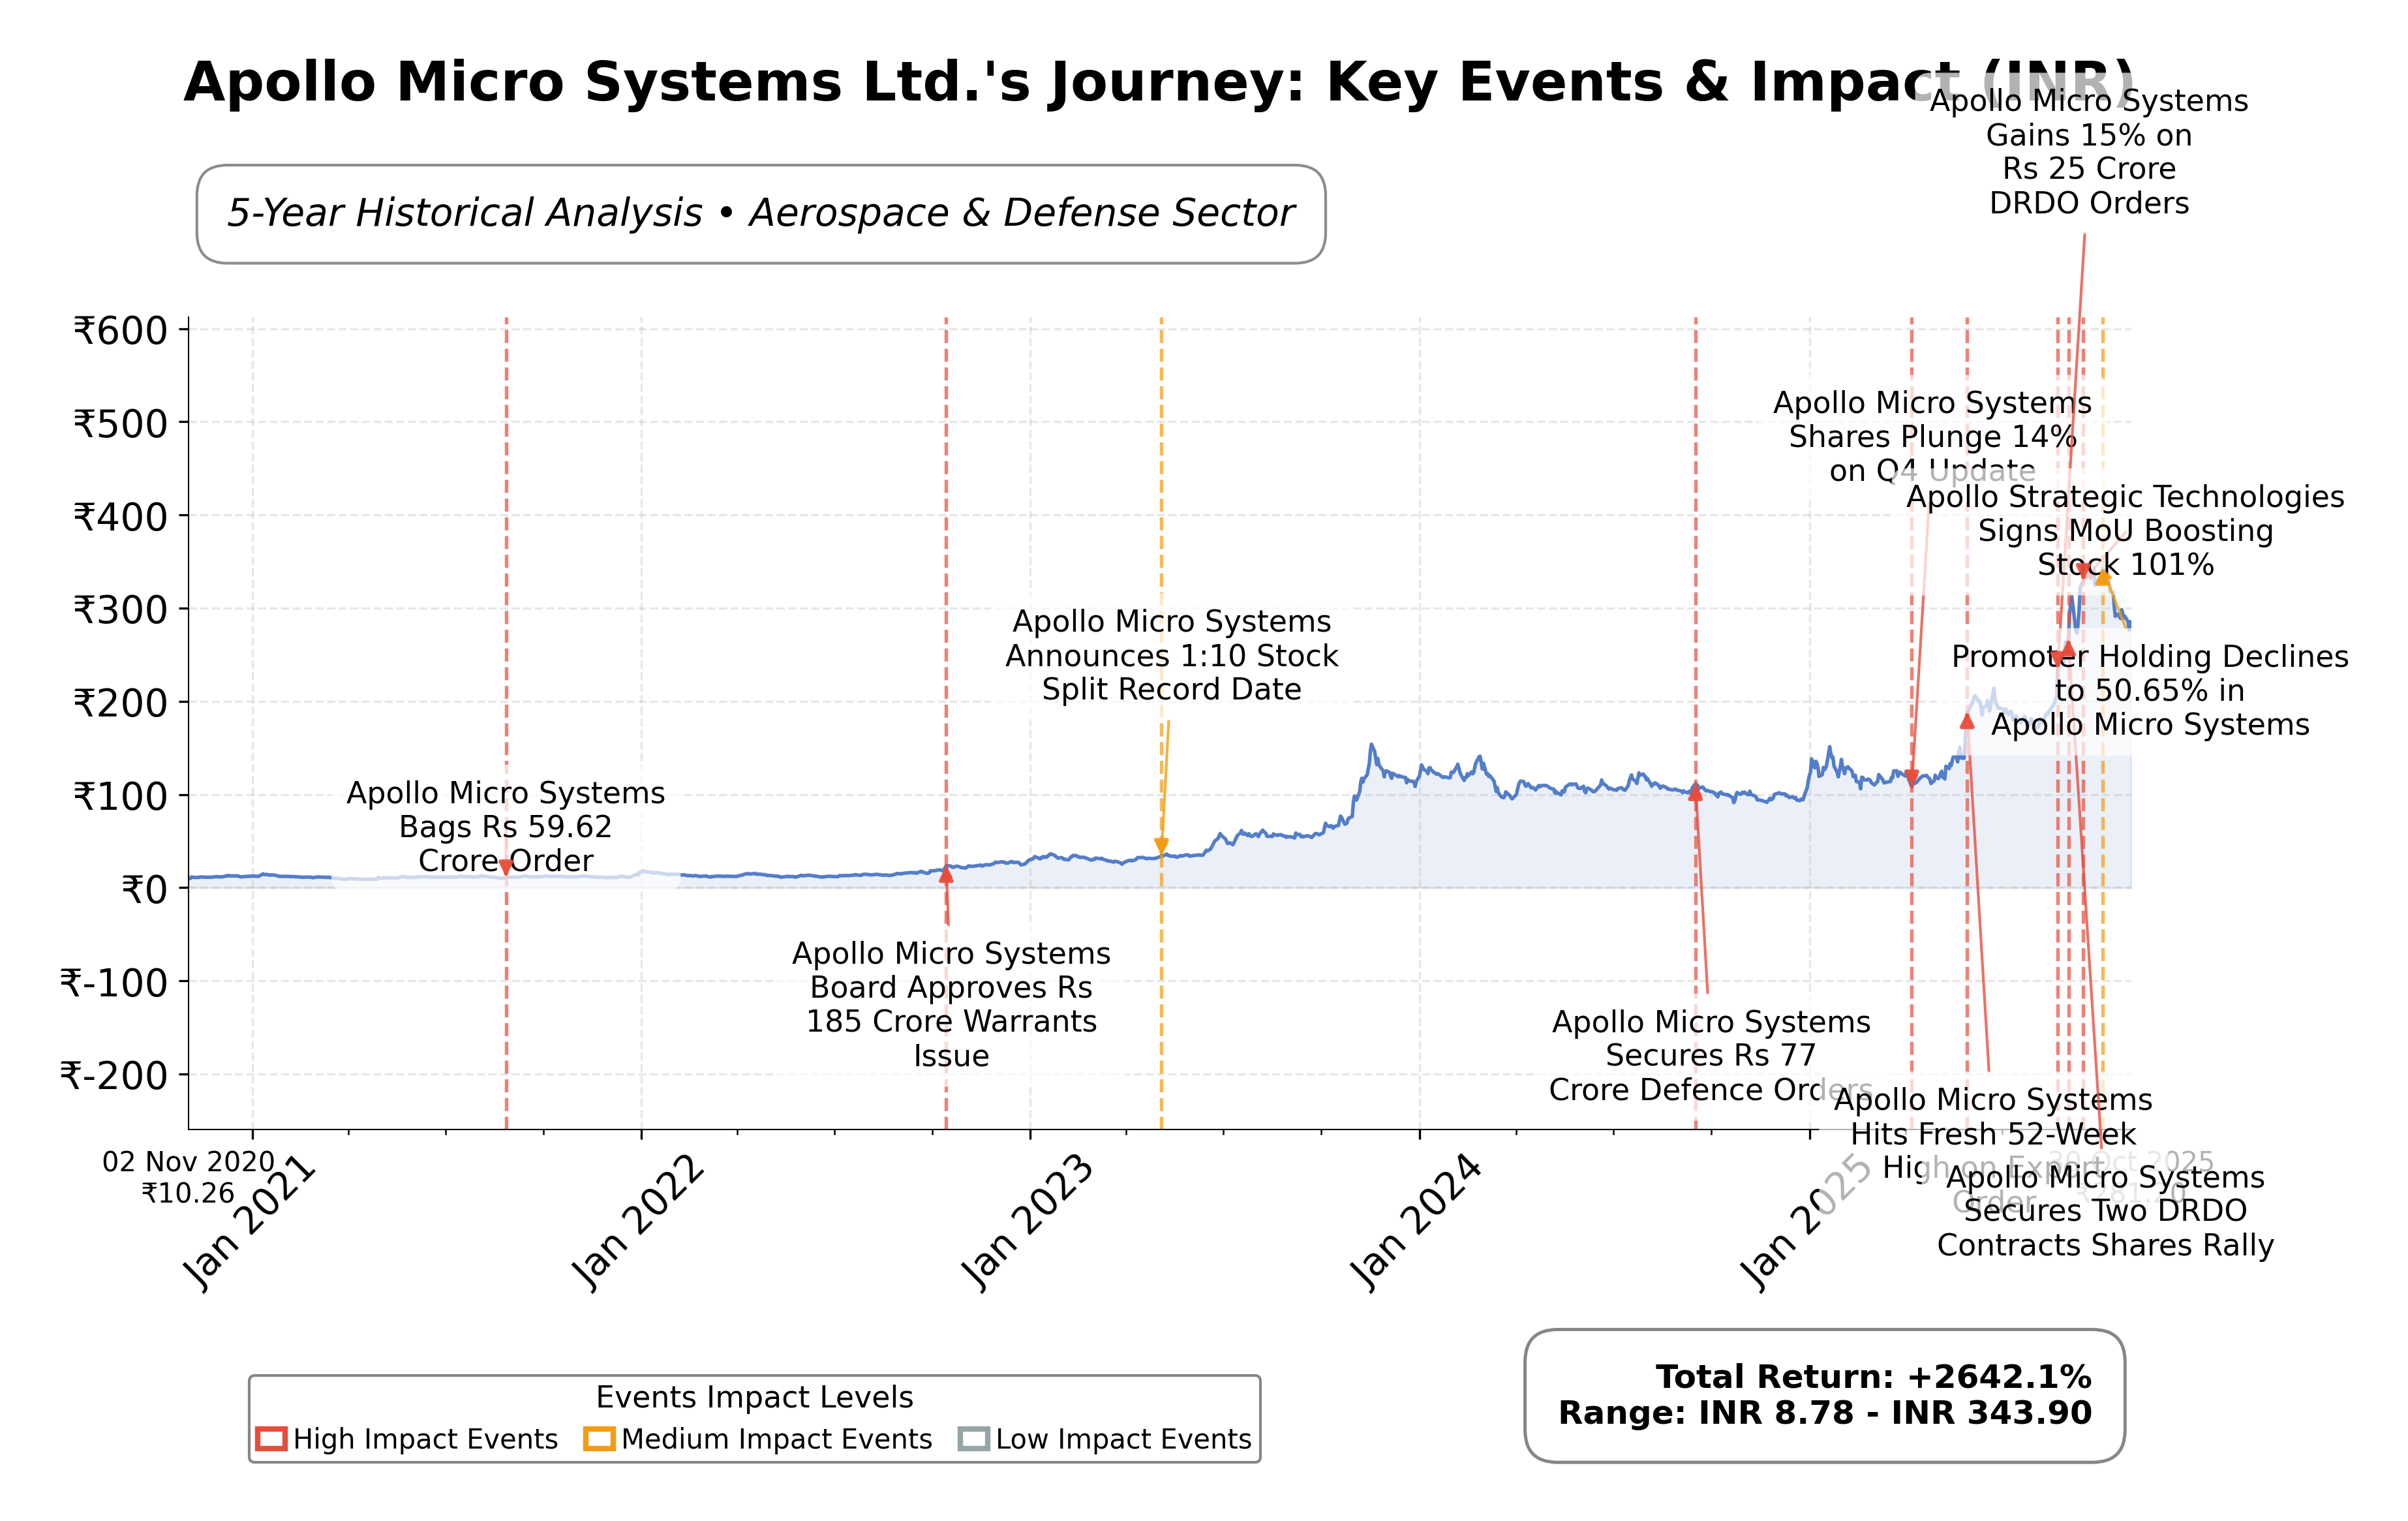This screenshot has height=1521, width=2408.
Task: Click the ₹-100 y-axis label
Action: click(x=113, y=982)
